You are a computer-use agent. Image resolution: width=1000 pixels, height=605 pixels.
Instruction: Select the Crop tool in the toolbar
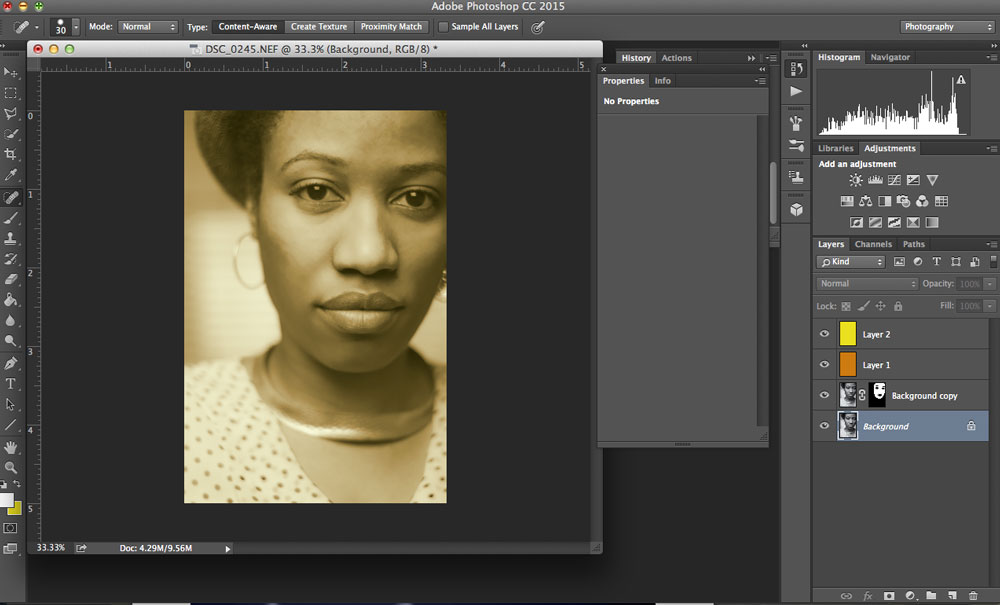click(x=11, y=154)
